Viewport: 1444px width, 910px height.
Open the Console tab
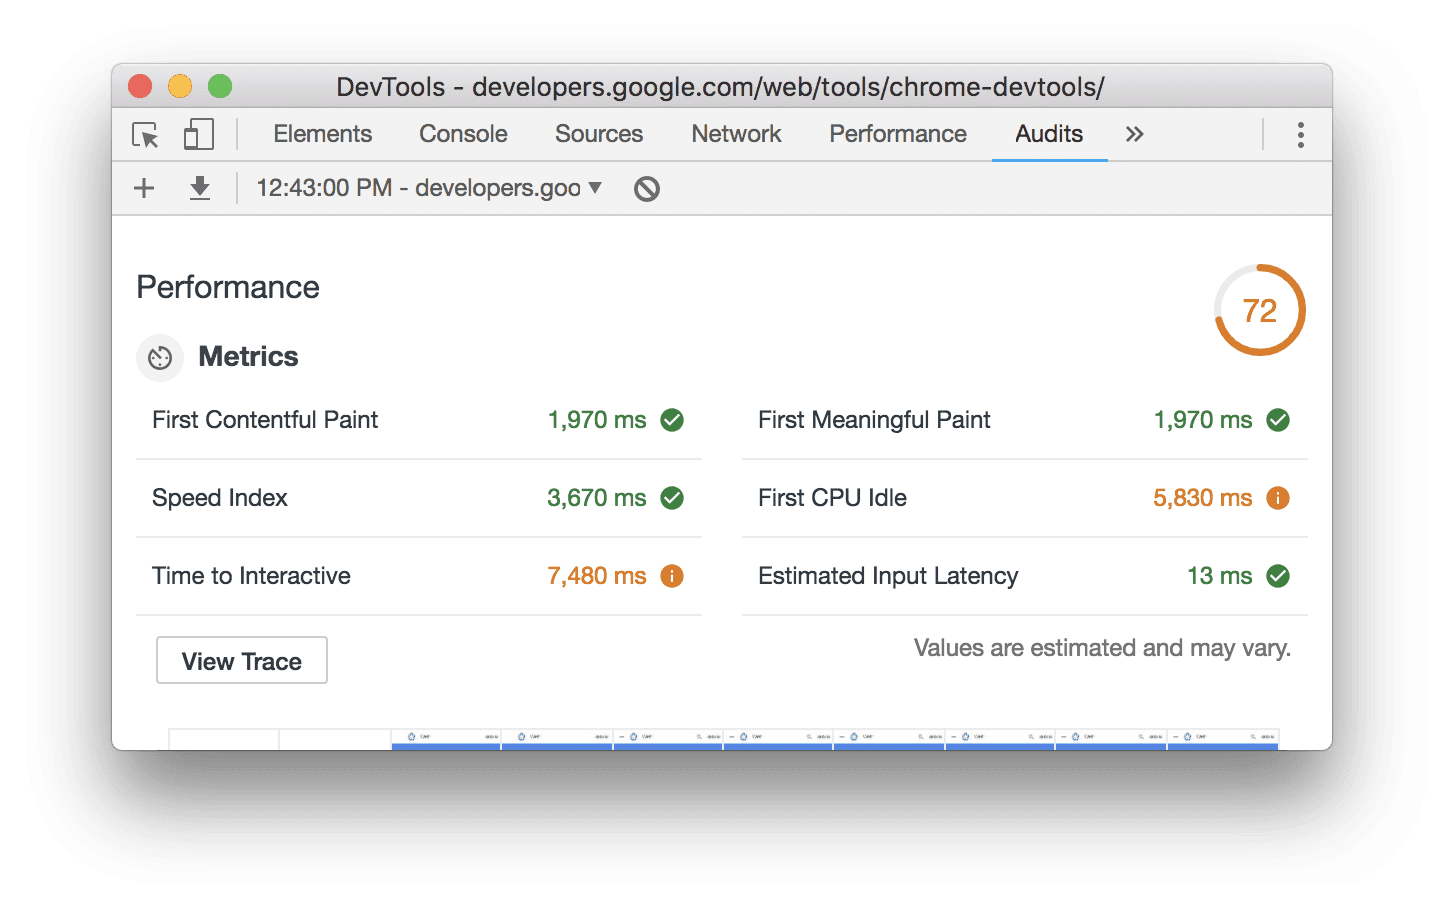[x=462, y=133]
